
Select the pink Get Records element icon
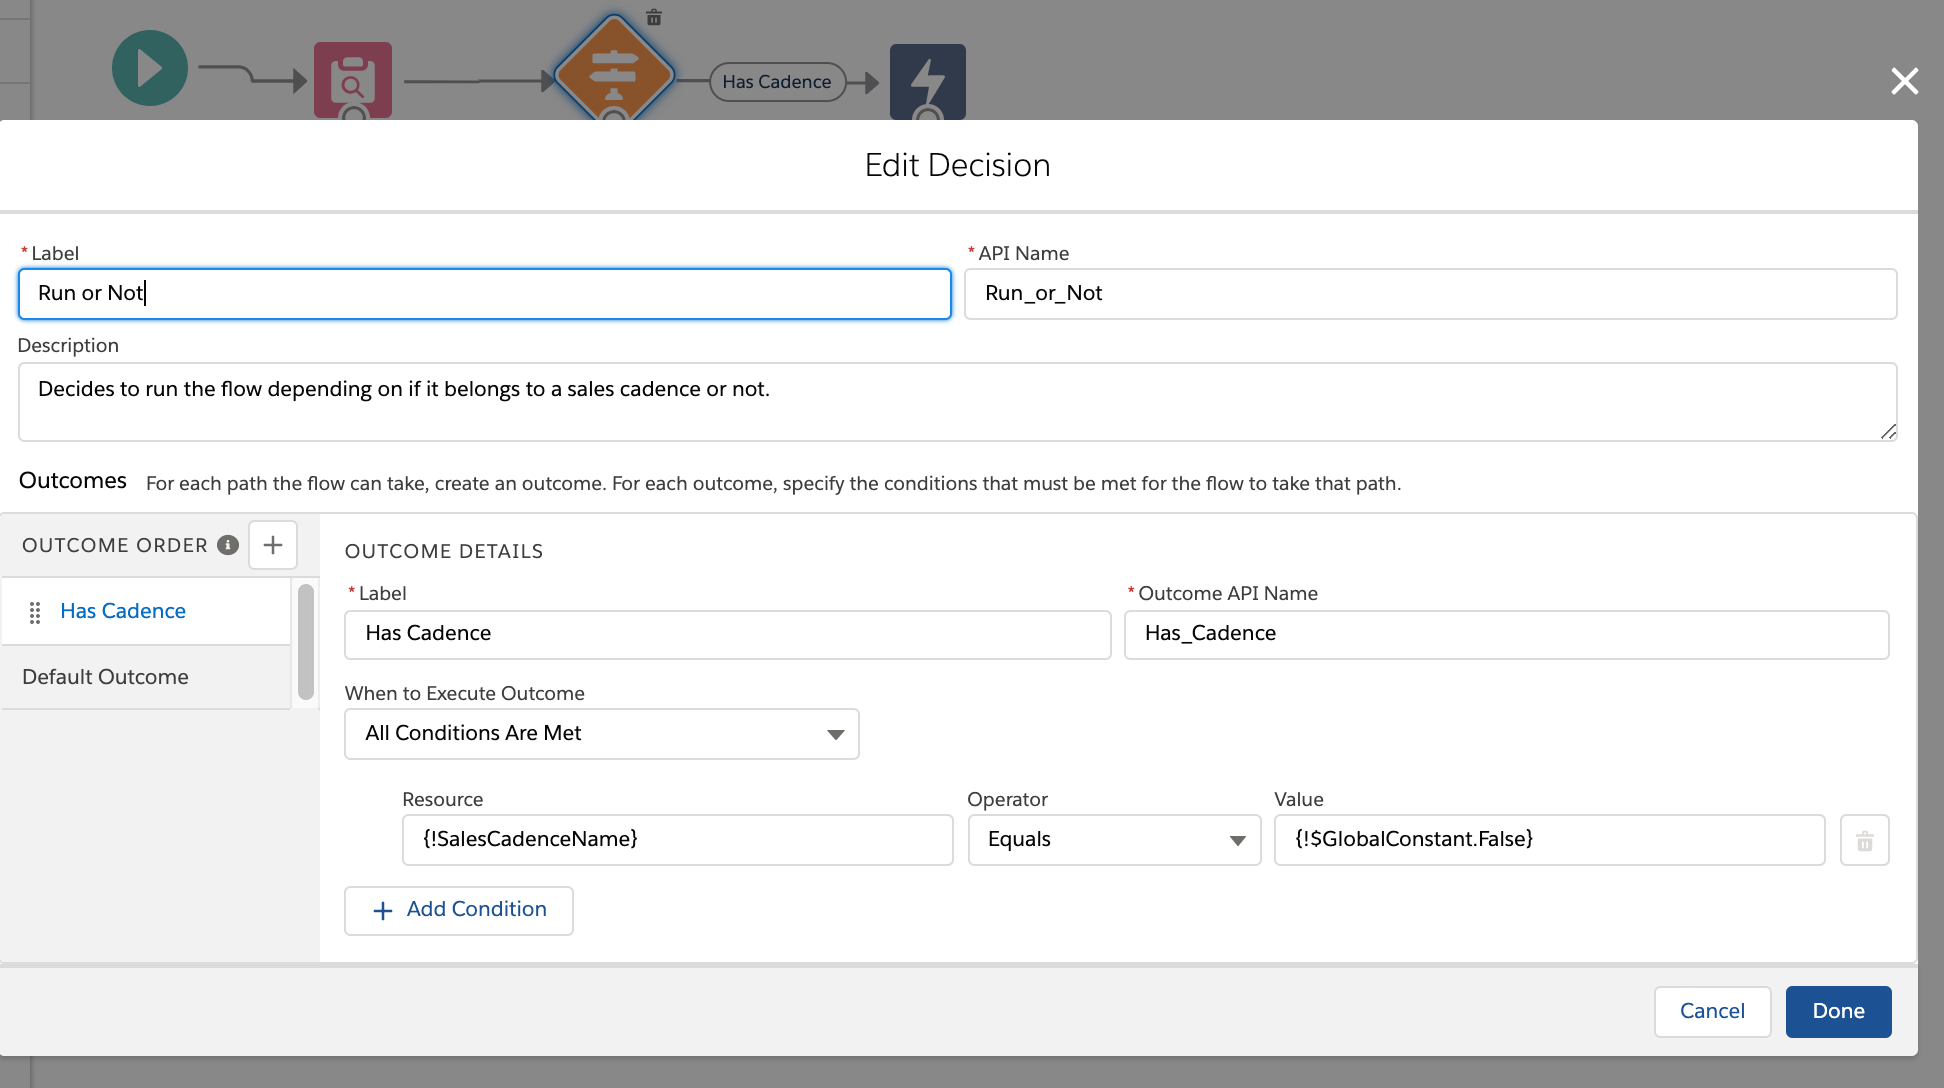pos(352,80)
